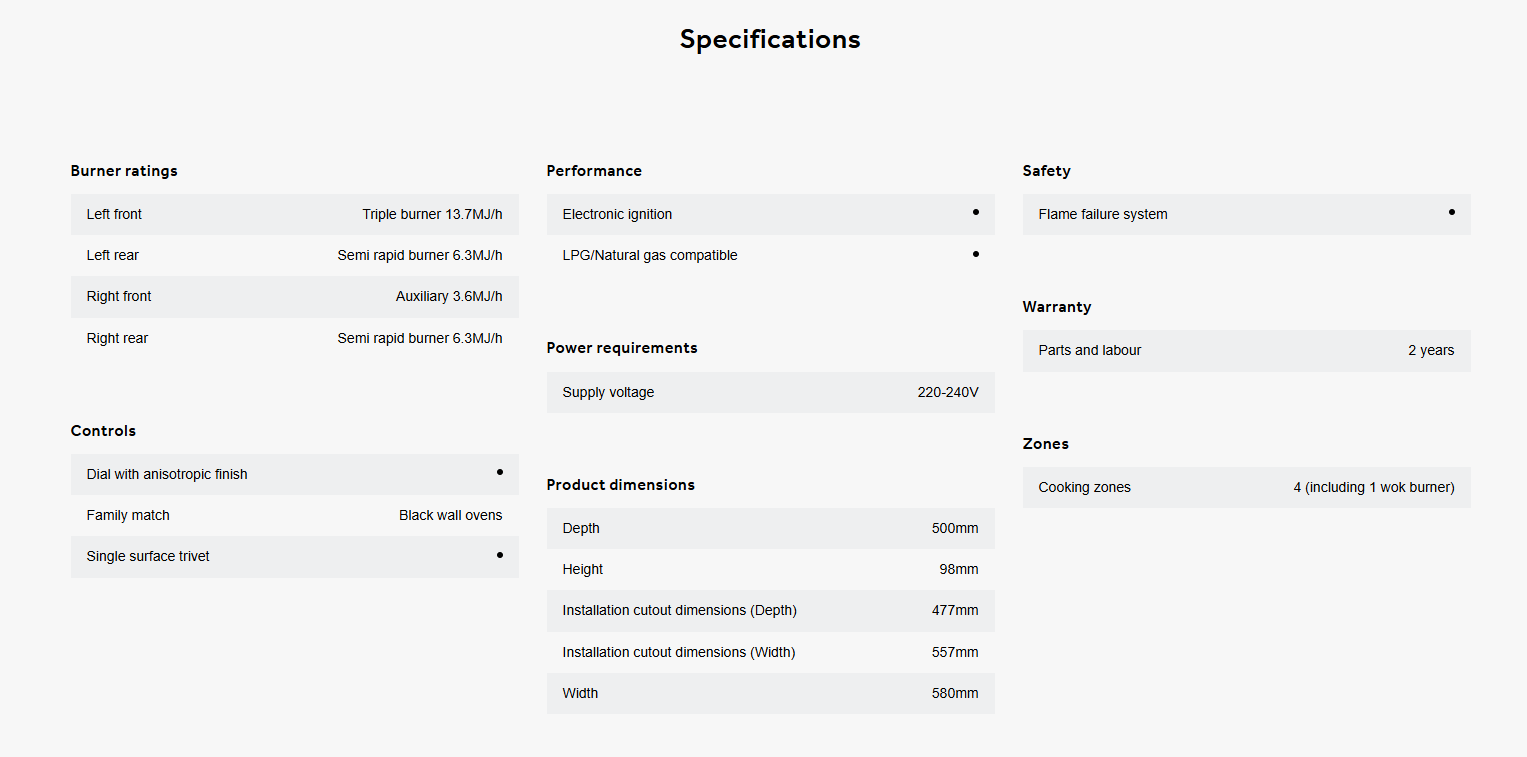Click the Specifications page heading
Image resolution: width=1527 pixels, height=757 pixels.
(x=770, y=39)
